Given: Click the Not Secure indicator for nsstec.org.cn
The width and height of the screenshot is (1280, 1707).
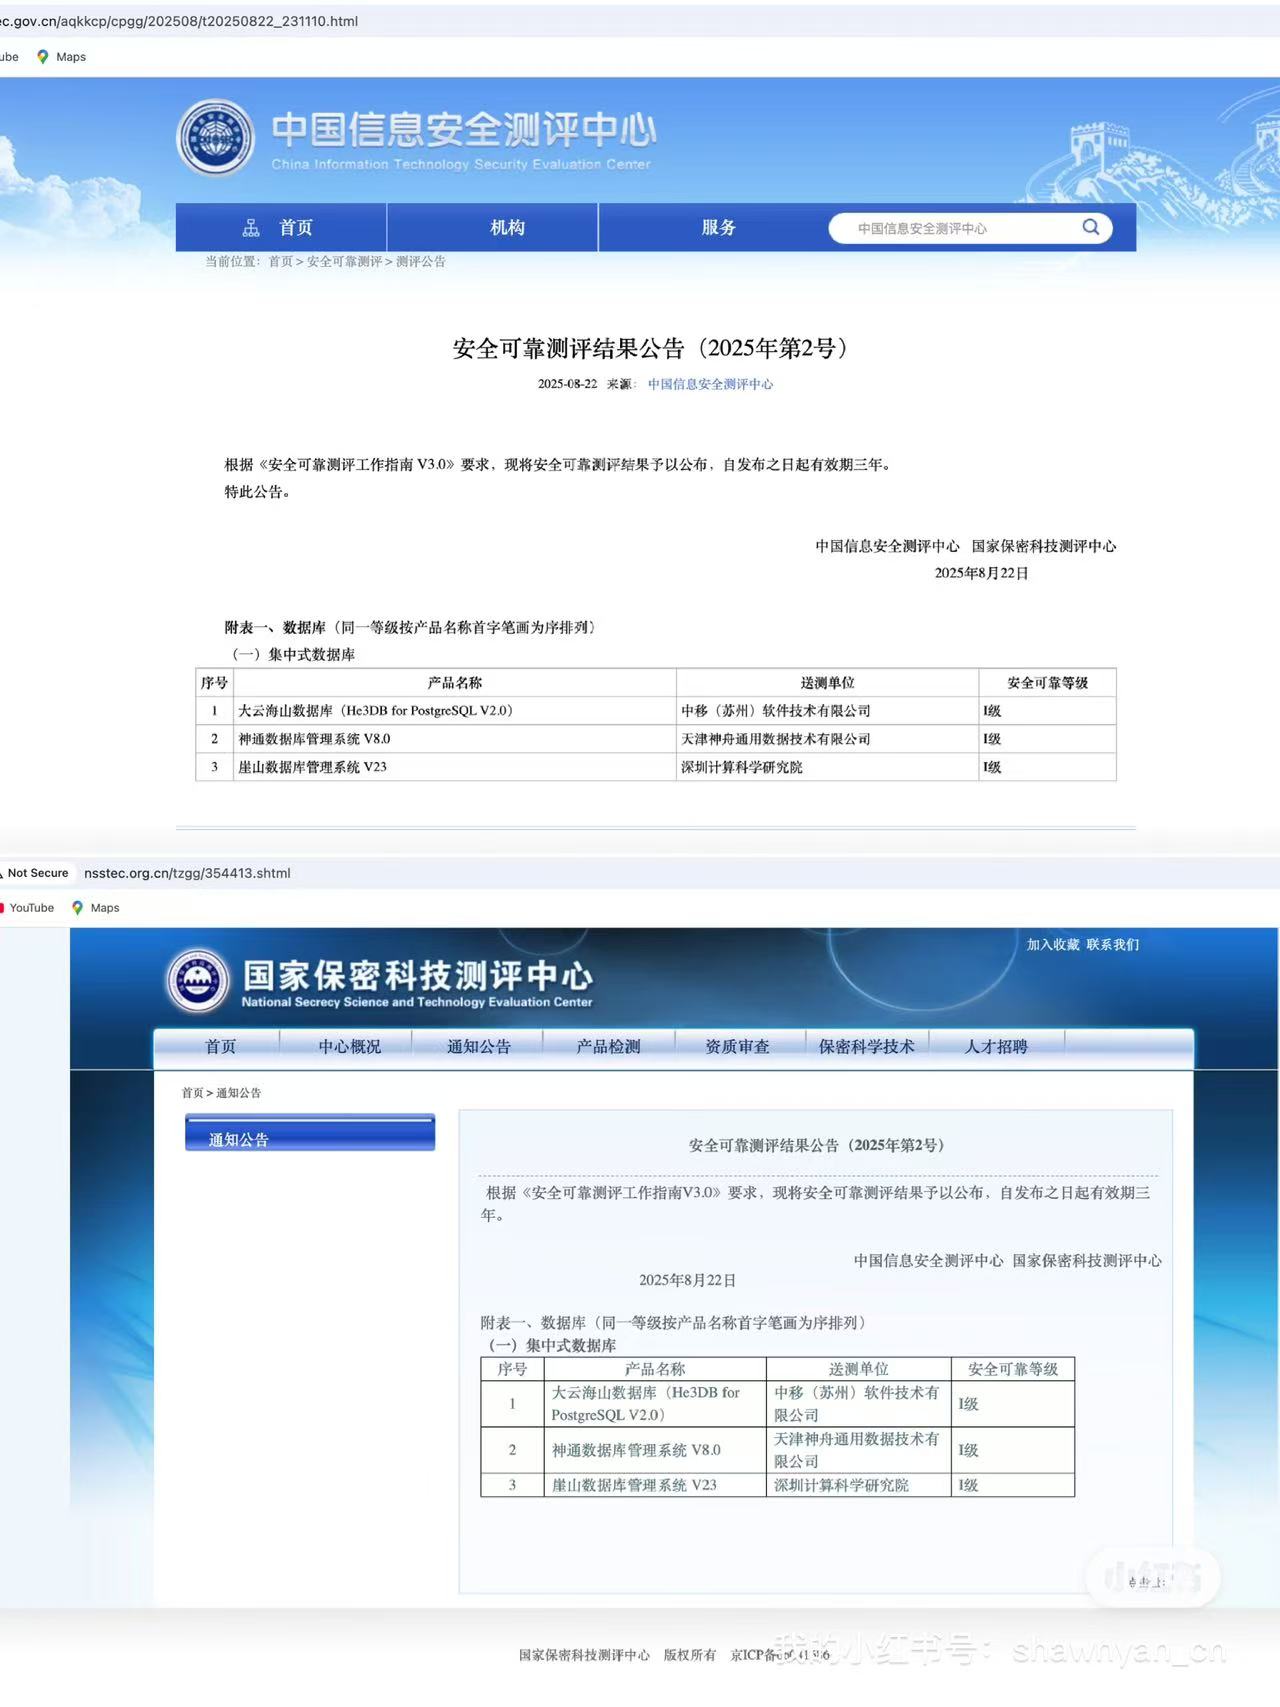Looking at the screenshot, I should [x=35, y=873].
